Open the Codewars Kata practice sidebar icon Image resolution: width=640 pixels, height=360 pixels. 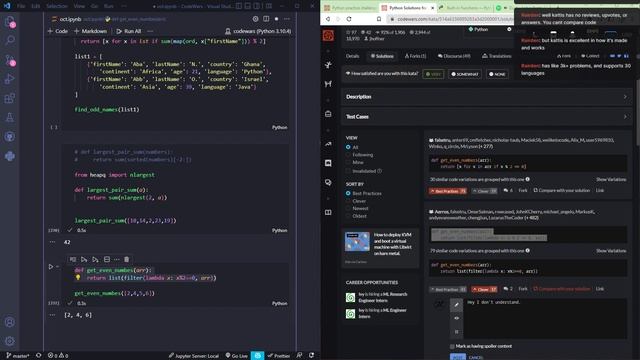point(328,65)
